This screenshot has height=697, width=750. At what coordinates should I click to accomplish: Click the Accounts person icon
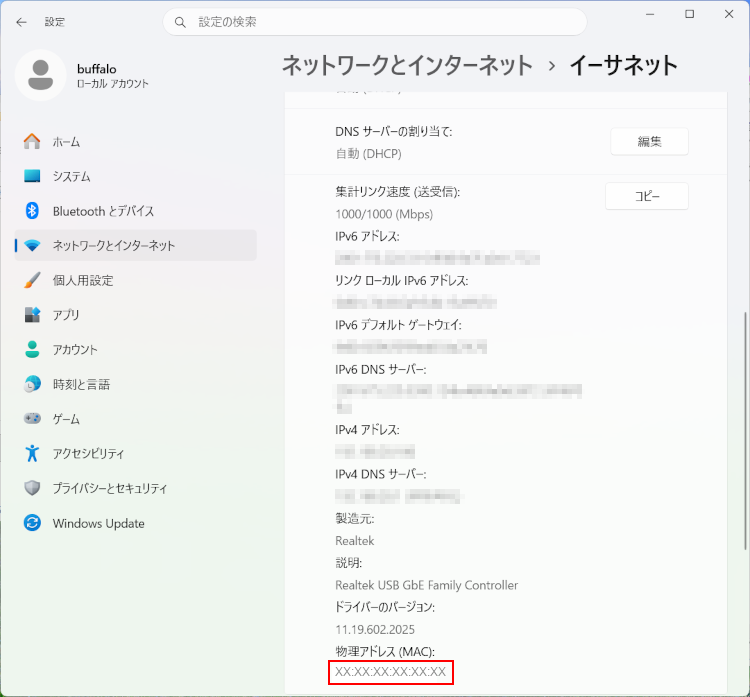tap(32, 349)
